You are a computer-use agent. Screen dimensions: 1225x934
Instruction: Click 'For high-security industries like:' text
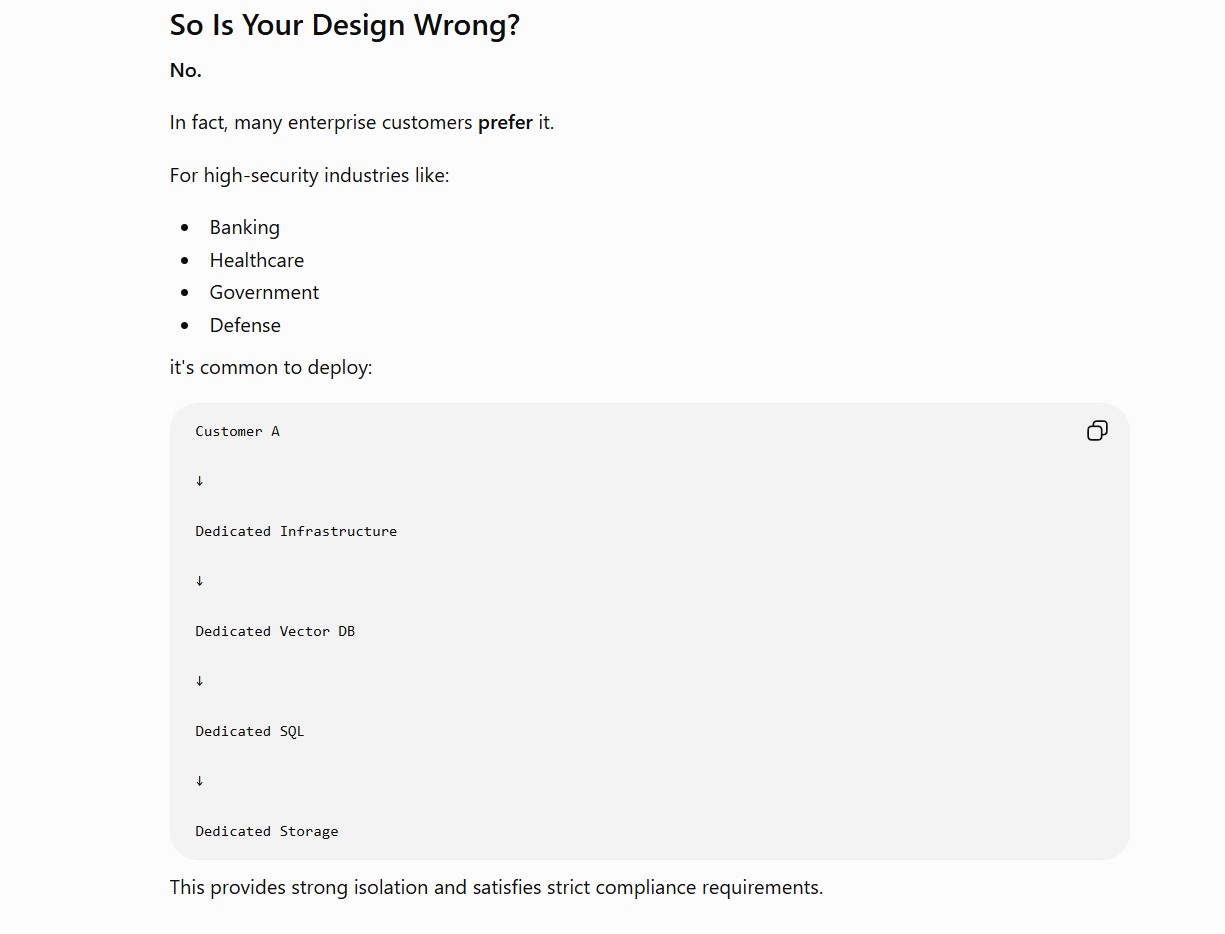pyautogui.click(x=310, y=176)
